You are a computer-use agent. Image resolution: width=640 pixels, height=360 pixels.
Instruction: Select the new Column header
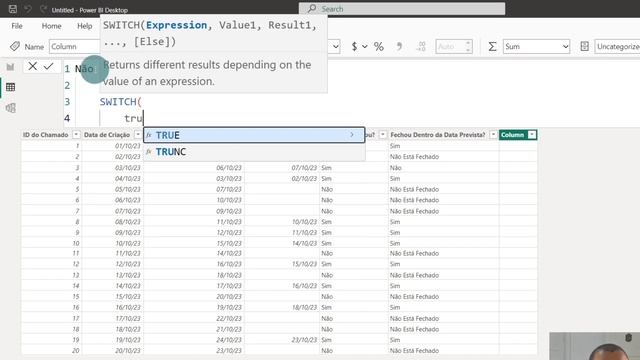pos(512,135)
